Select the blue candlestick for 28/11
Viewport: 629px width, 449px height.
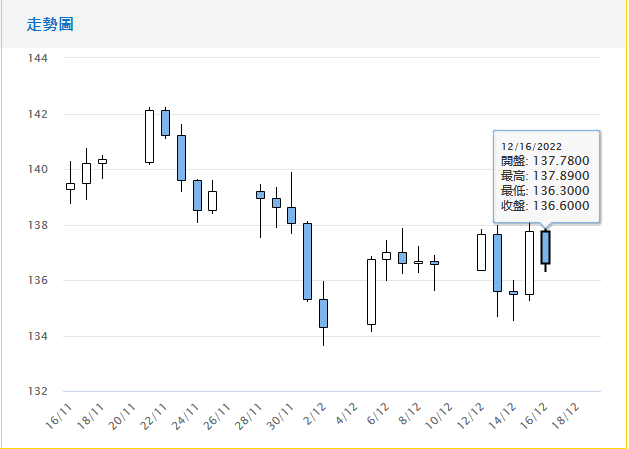[260, 195]
